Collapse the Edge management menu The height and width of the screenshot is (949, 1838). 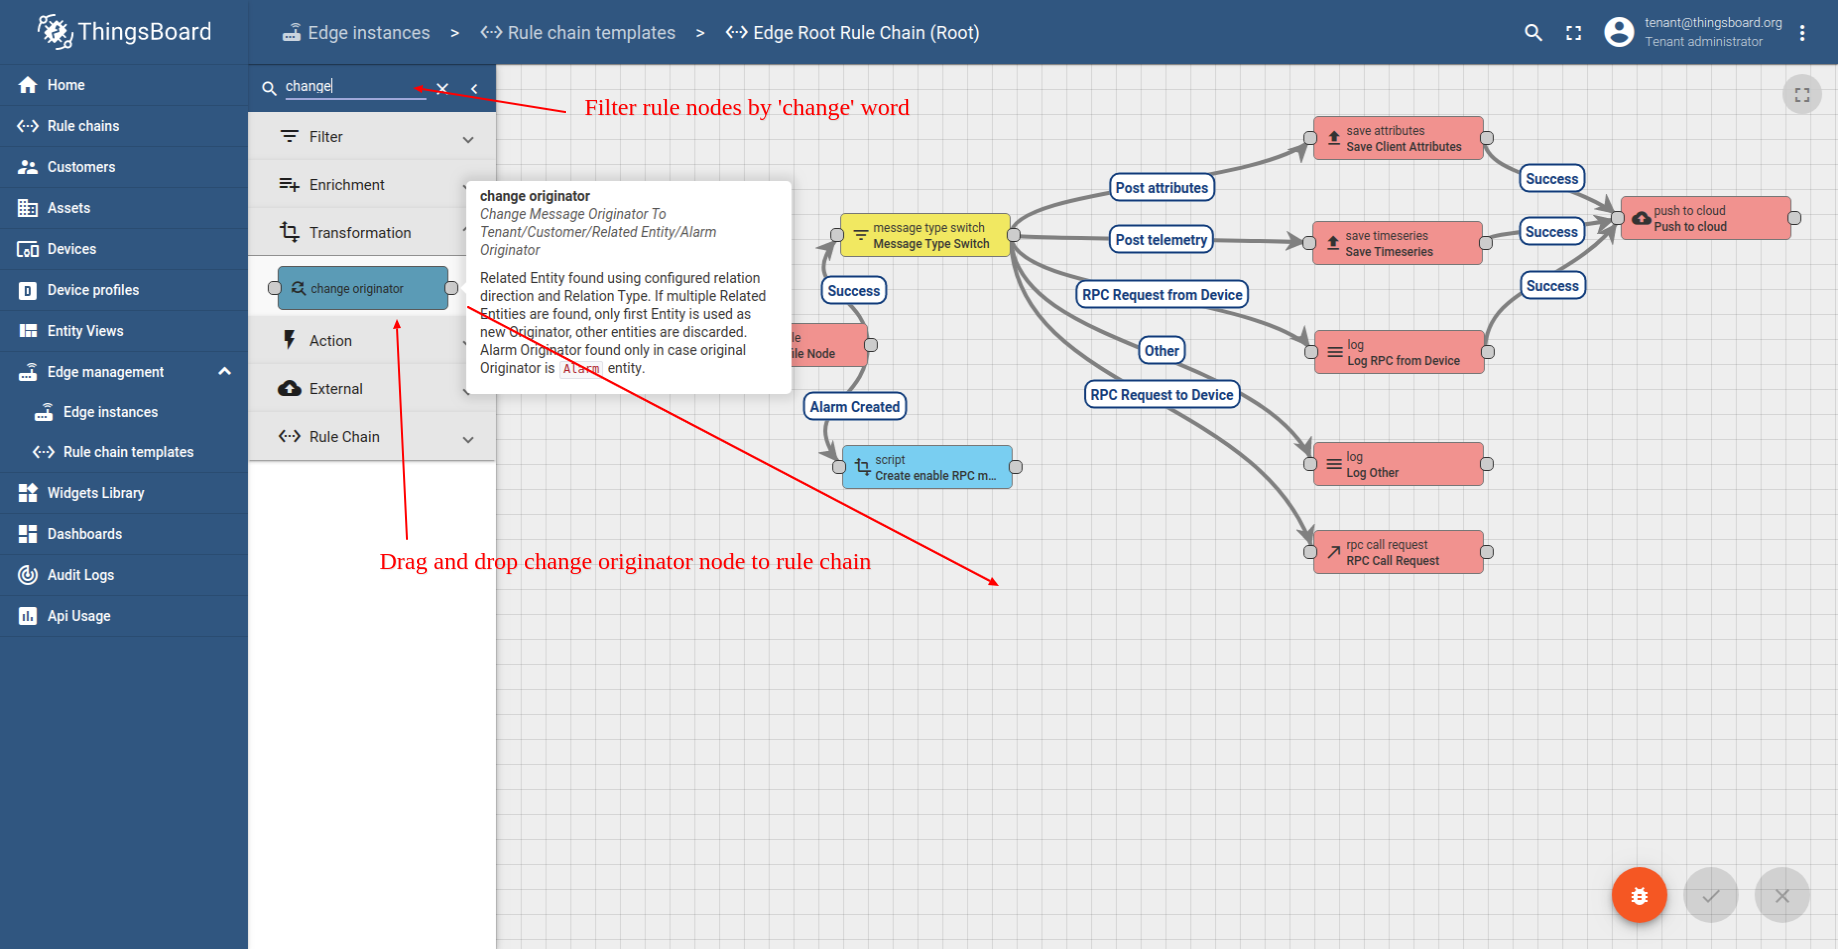124,372
